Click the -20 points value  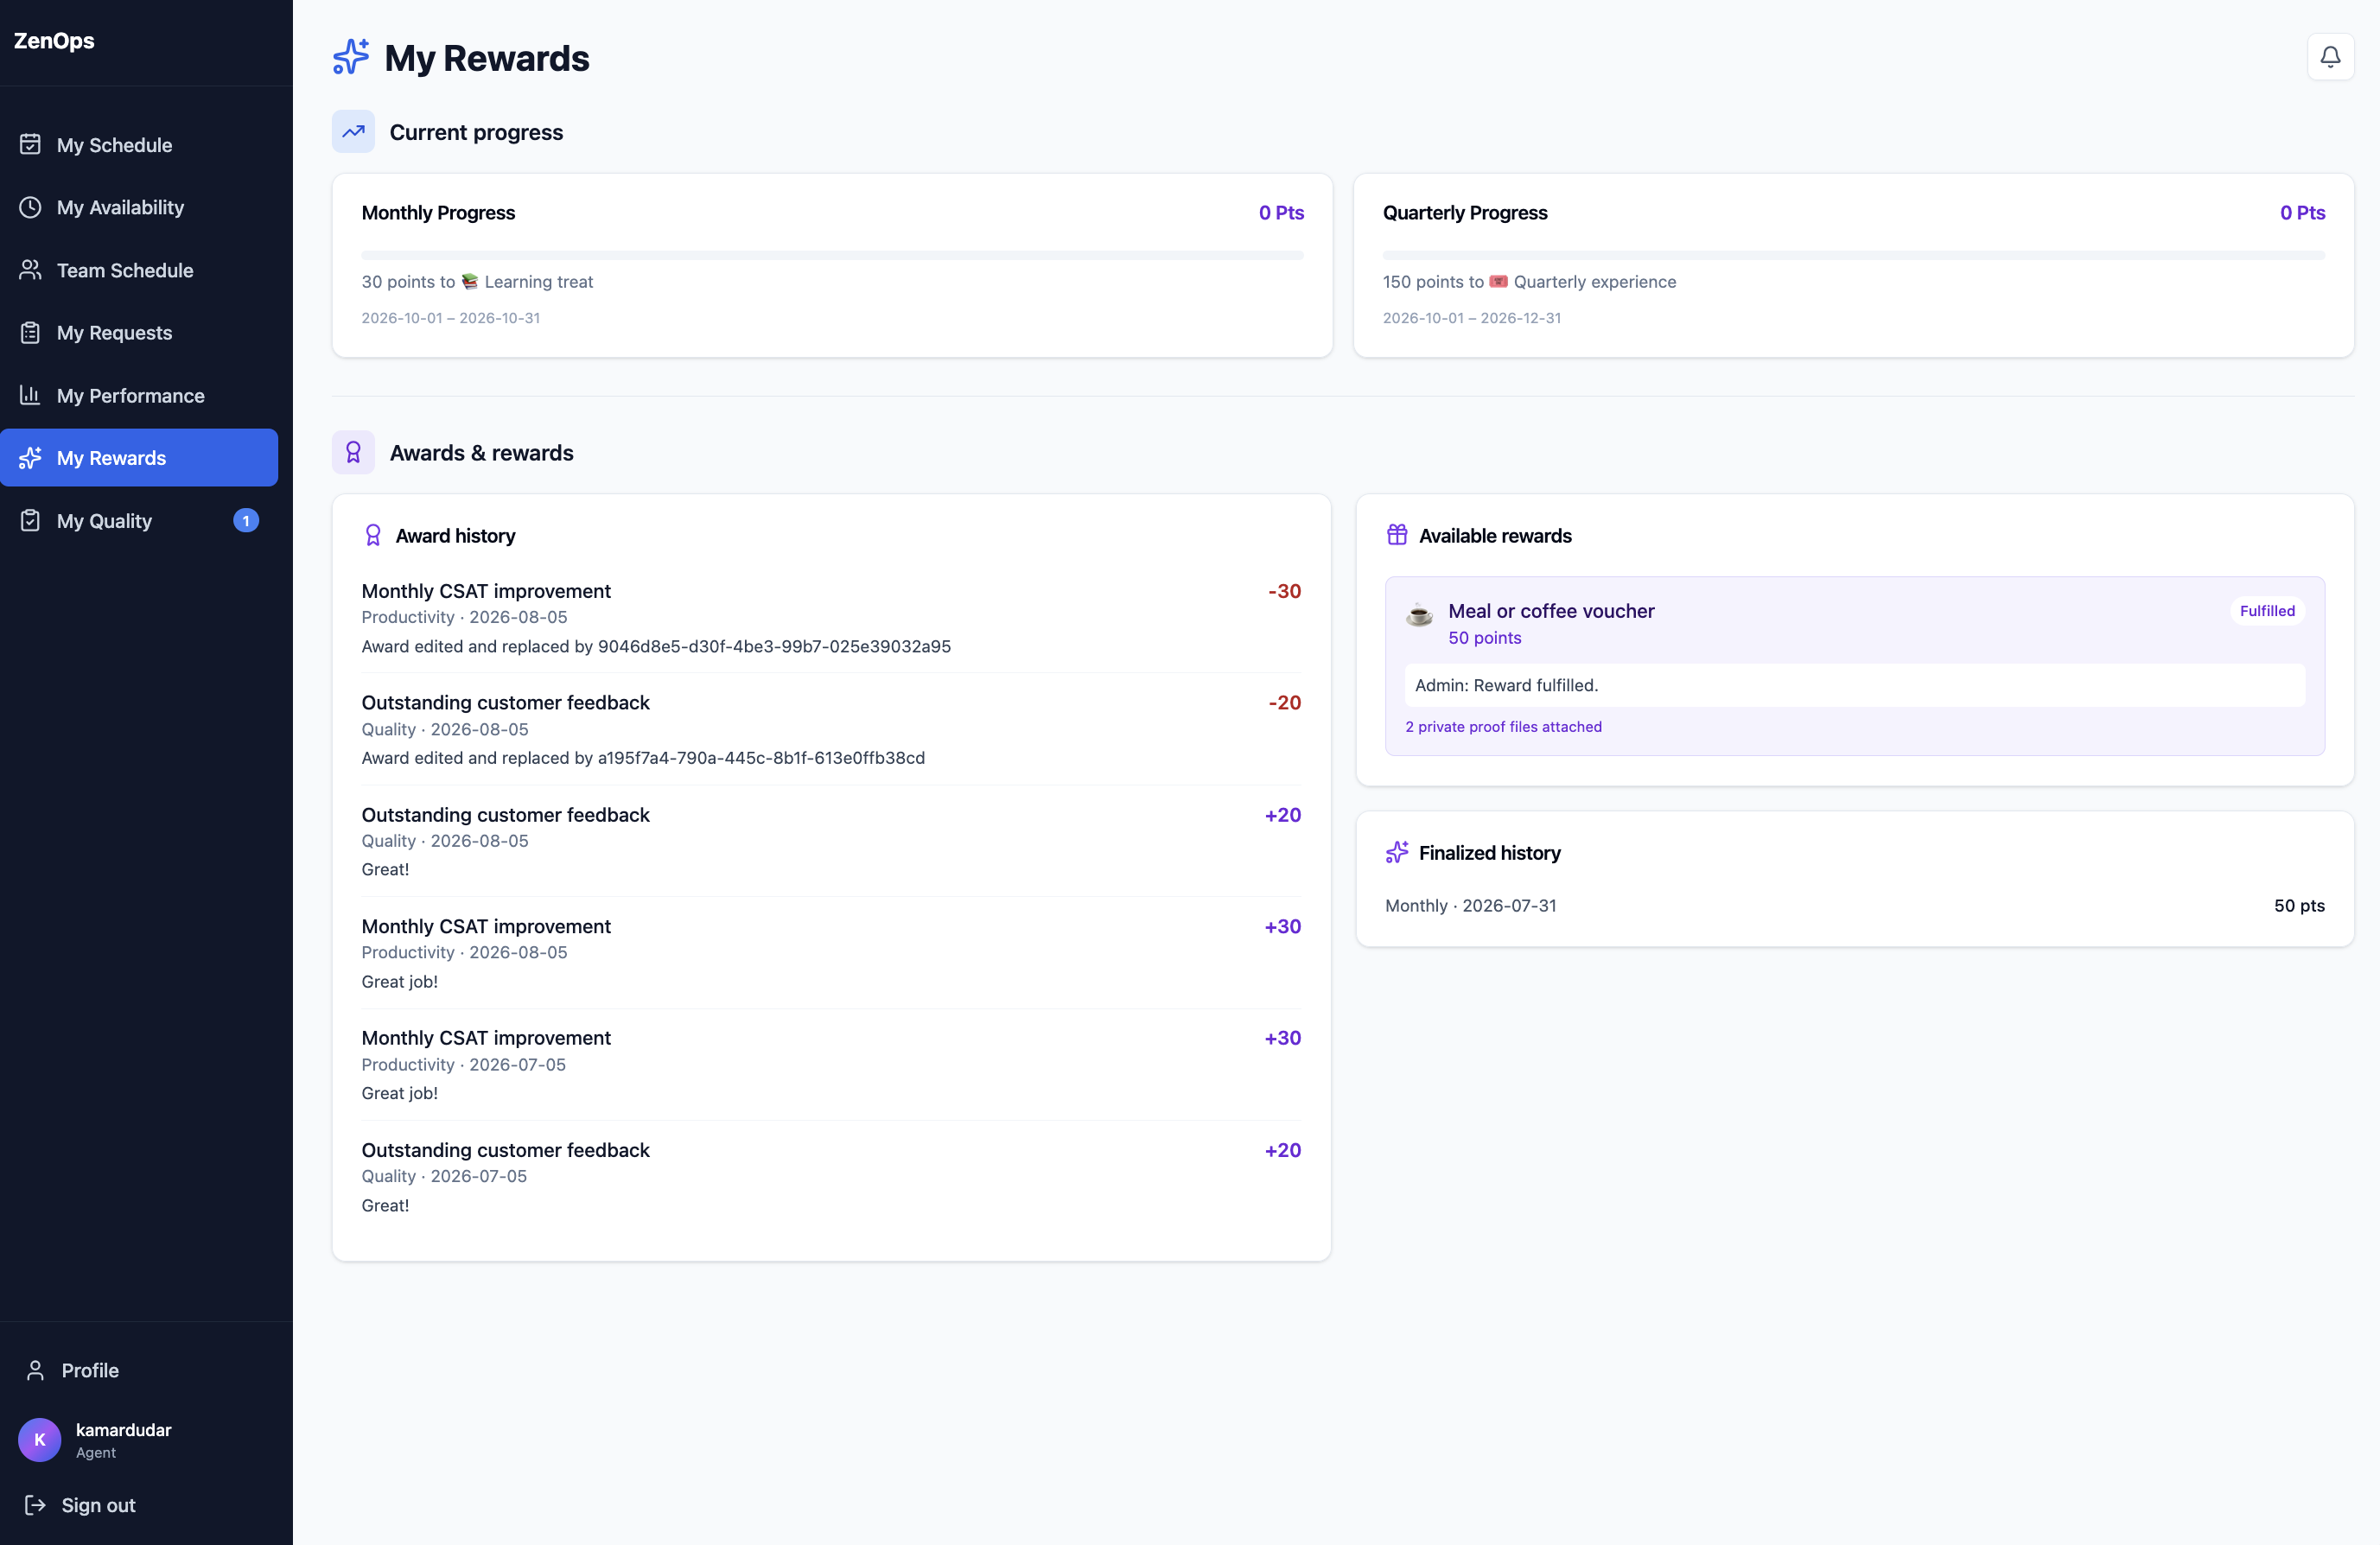[x=1284, y=703]
